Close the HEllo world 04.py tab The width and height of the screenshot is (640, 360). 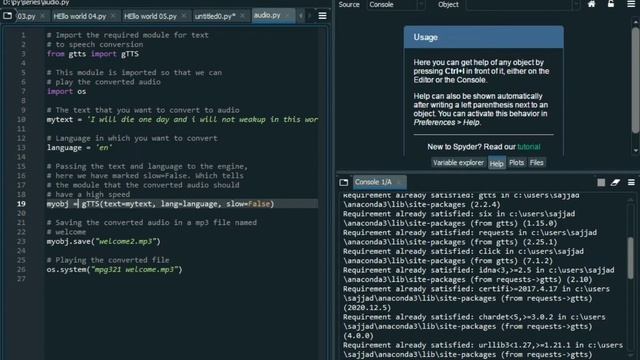coord(113,16)
